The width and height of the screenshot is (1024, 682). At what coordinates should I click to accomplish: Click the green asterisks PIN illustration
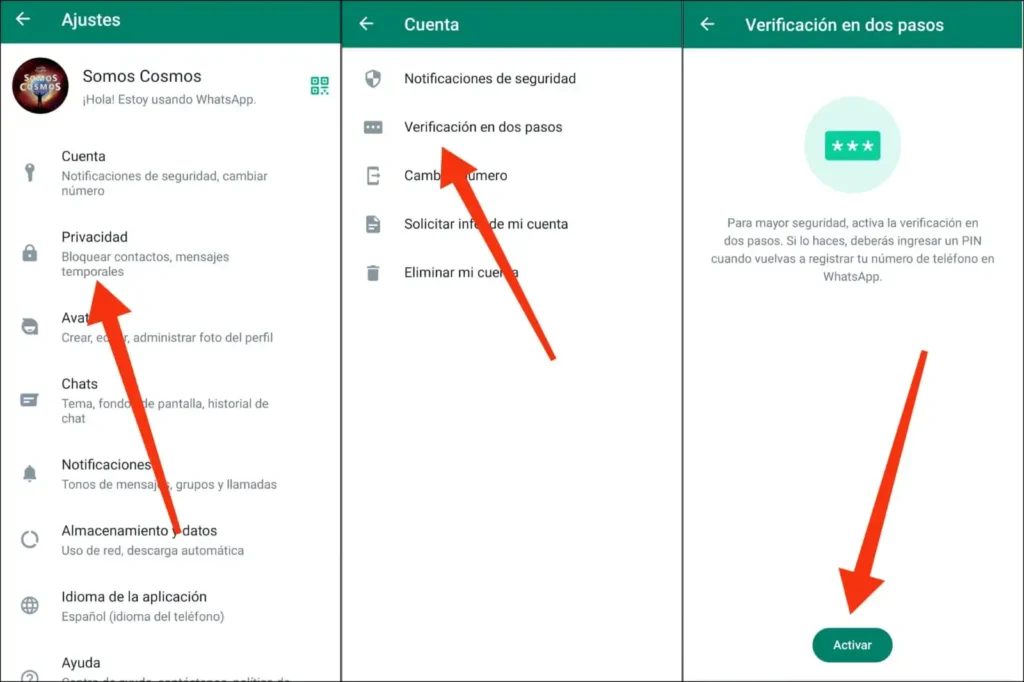(852, 145)
